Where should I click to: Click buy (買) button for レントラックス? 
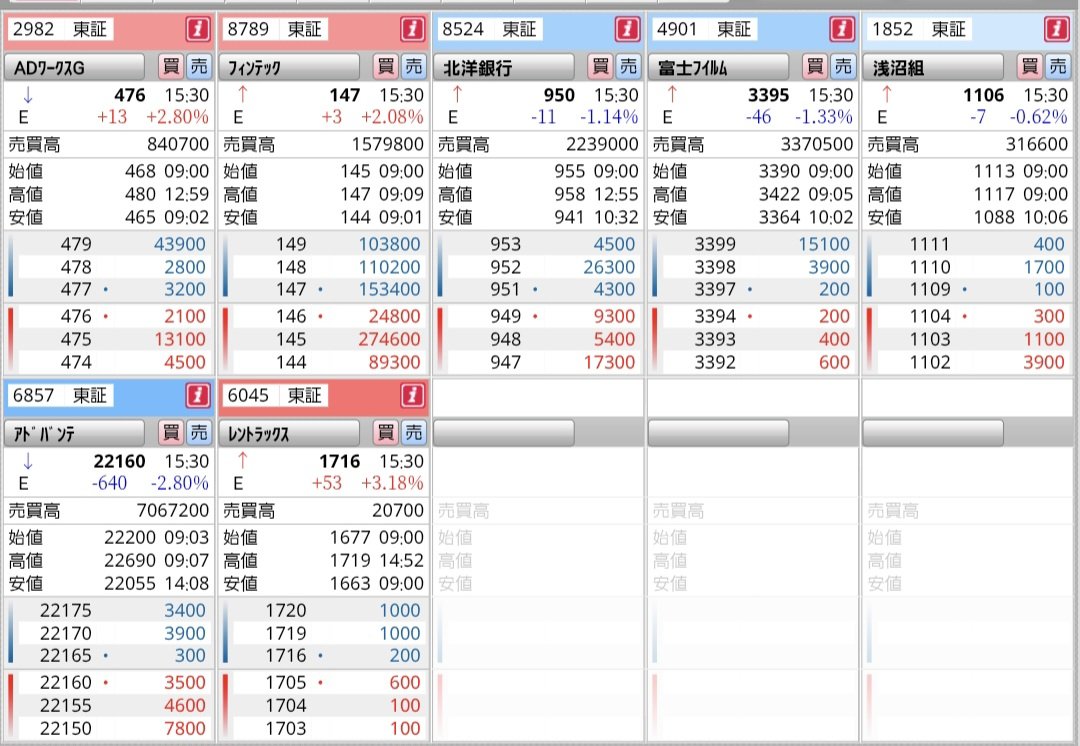386,433
